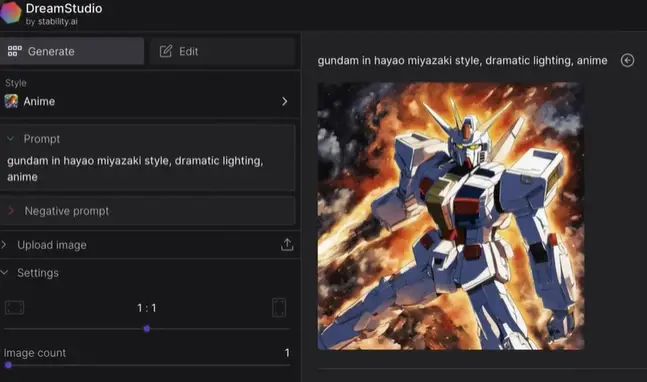Image resolution: width=647 pixels, height=382 pixels.
Task: Click the prompt title above the image
Action: pyautogui.click(x=462, y=61)
